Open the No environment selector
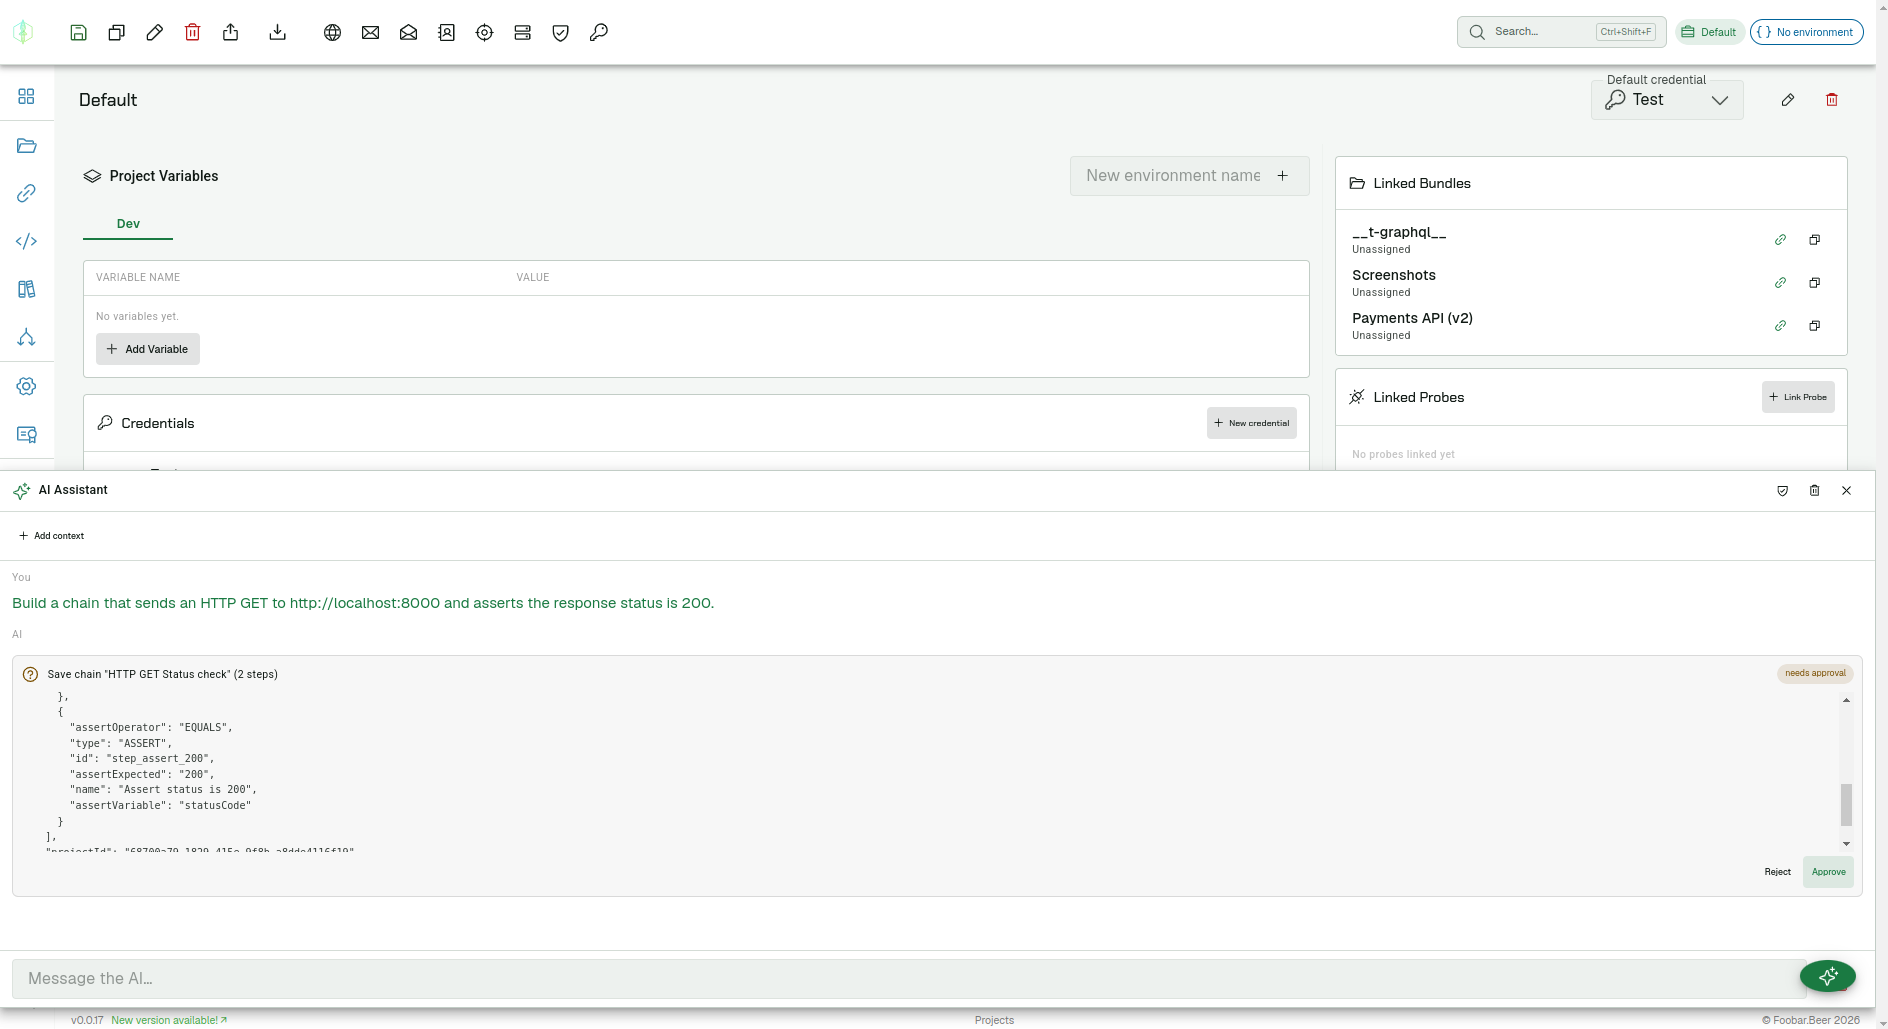Image resolution: width=1888 pixels, height=1029 pixels. pyautogui.click(x=1807, y=32)
